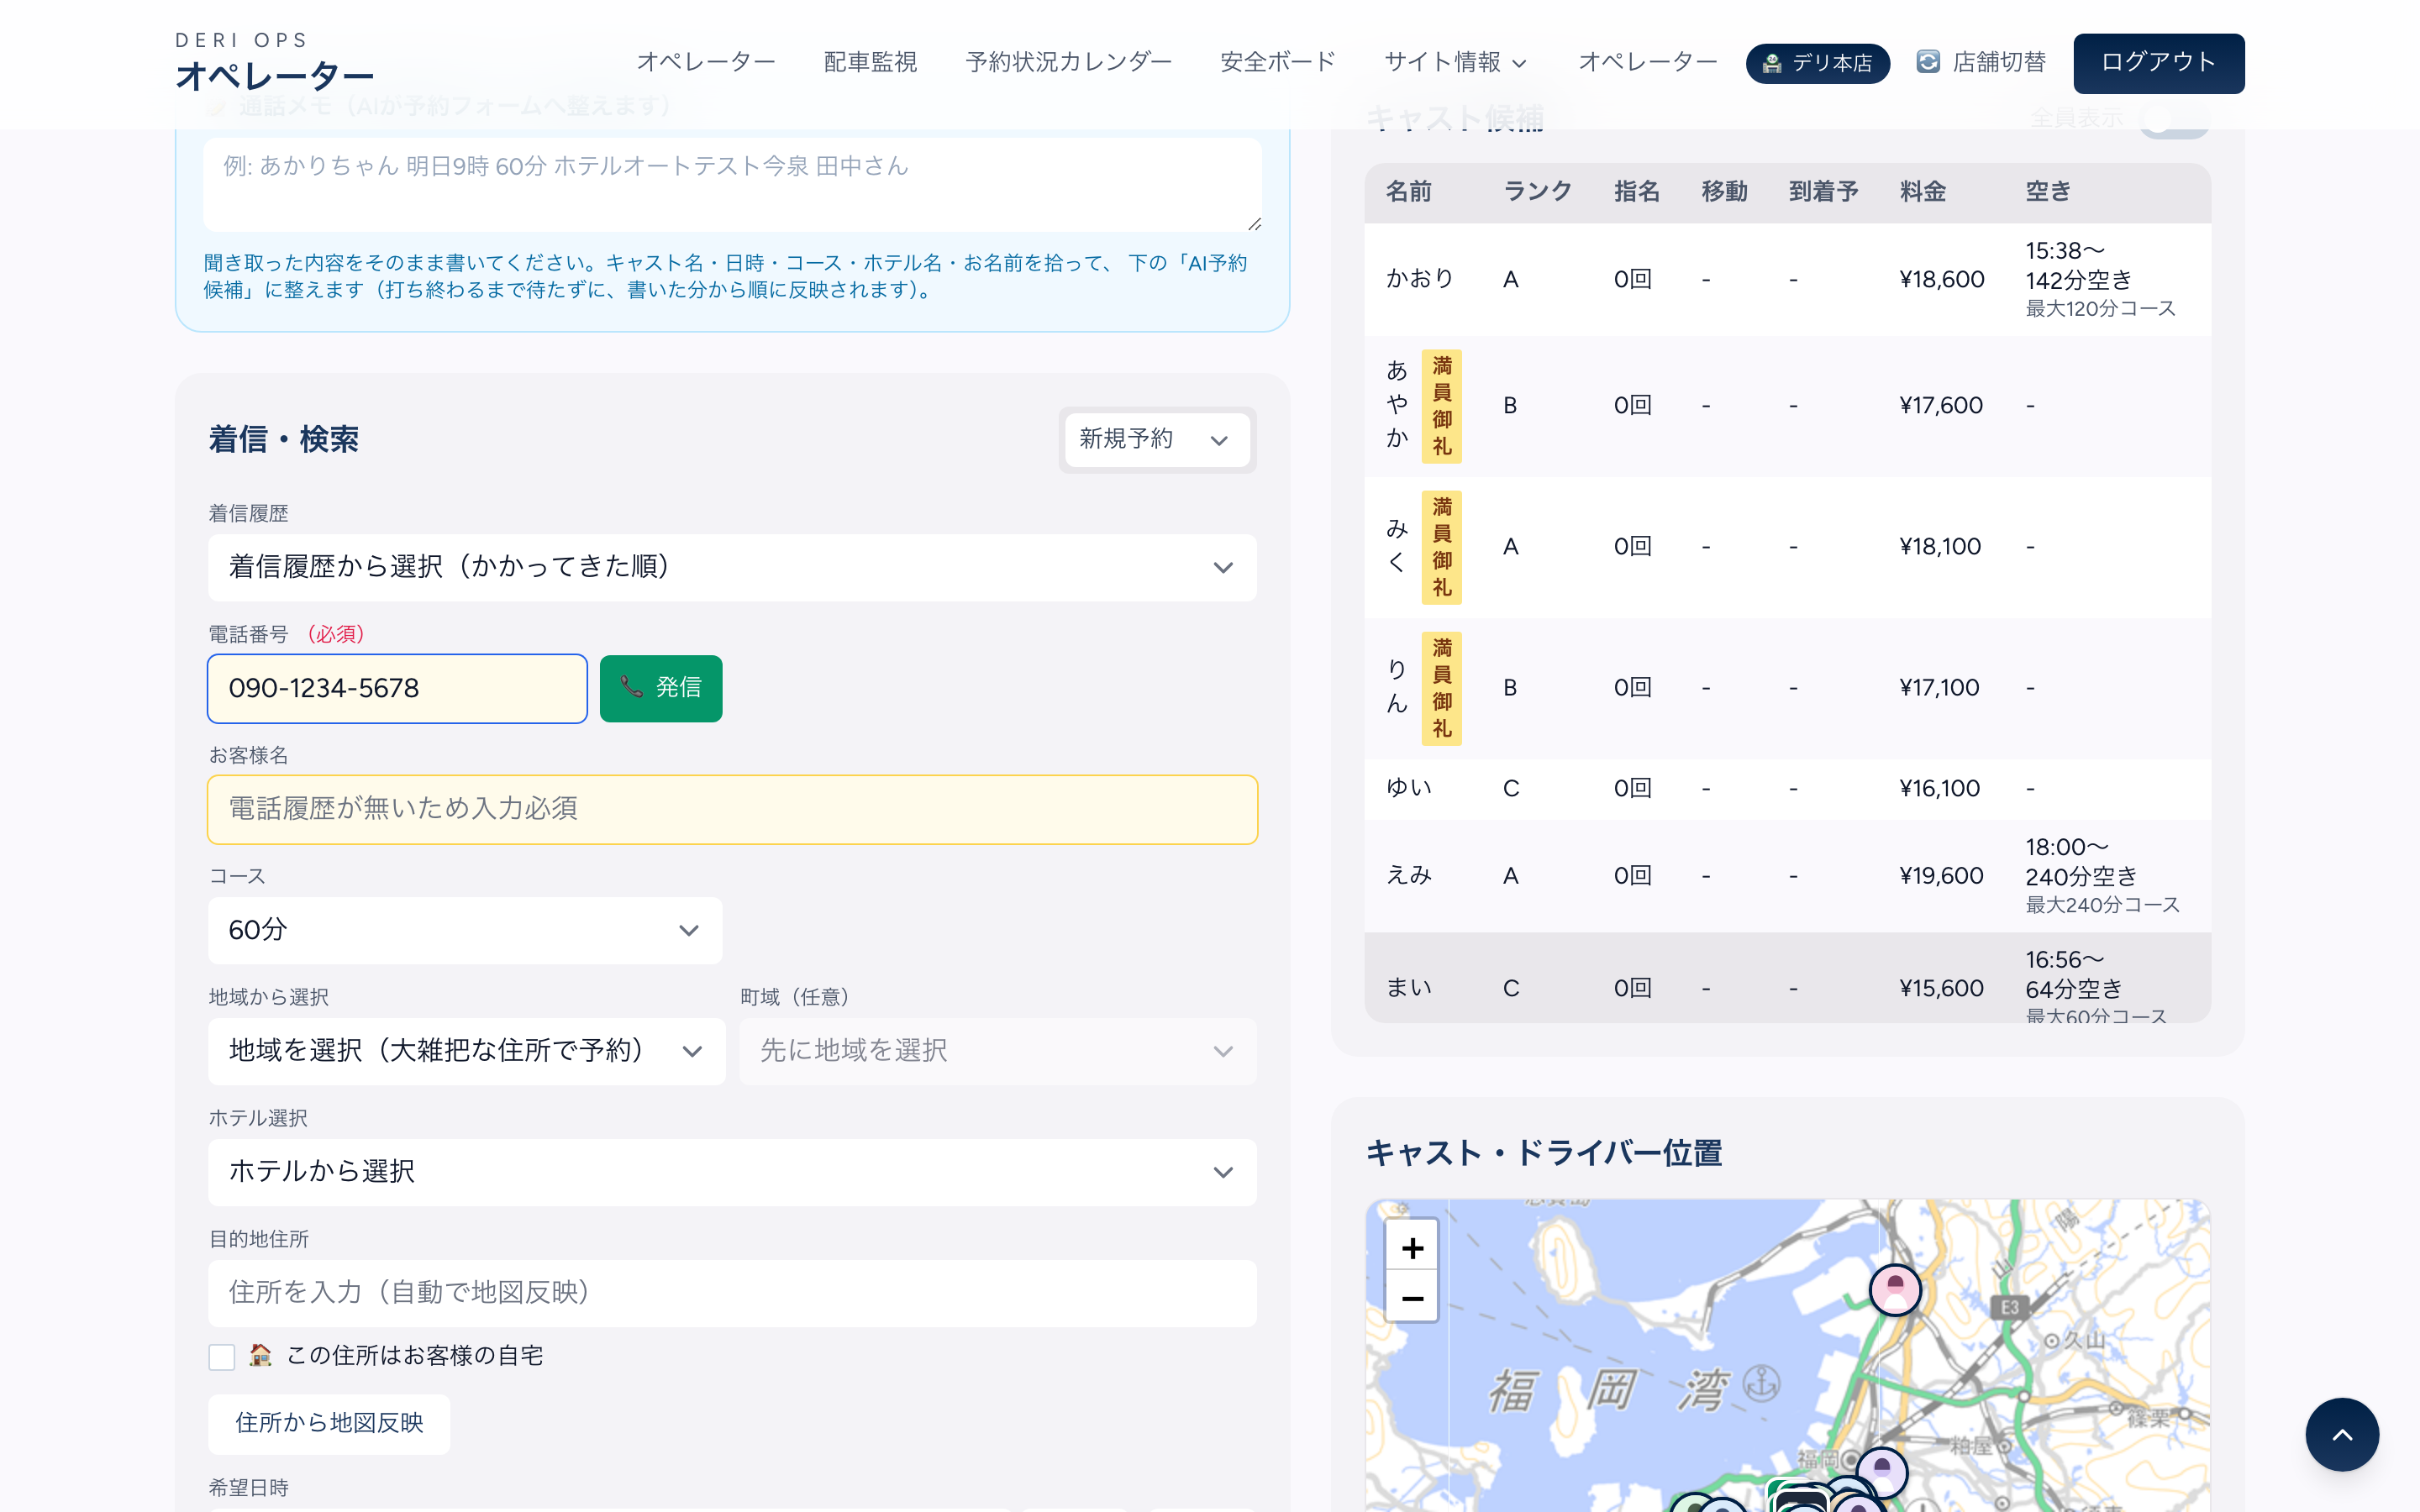The height and width of the screenshot is (1512, 2420).
Task: Click the green 発信 call button
Action: click(x=661, y=688)
